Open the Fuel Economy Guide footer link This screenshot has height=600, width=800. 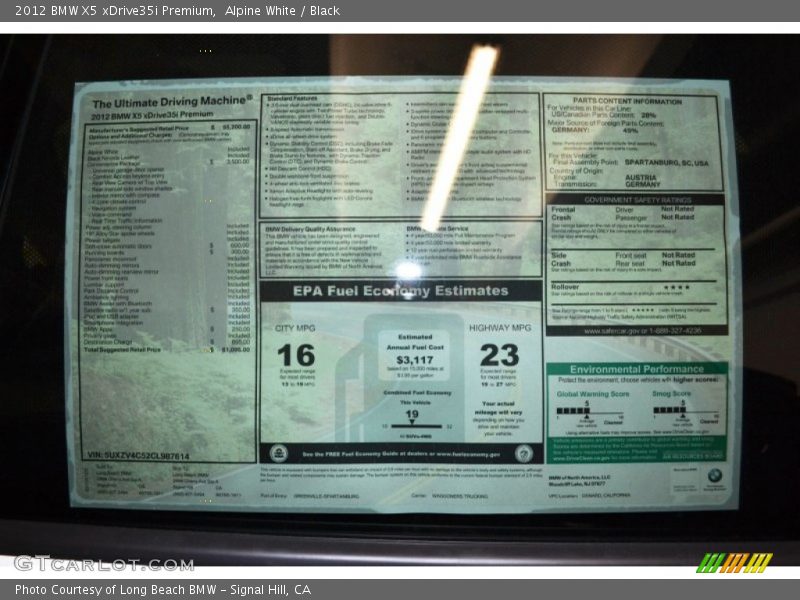401,454
